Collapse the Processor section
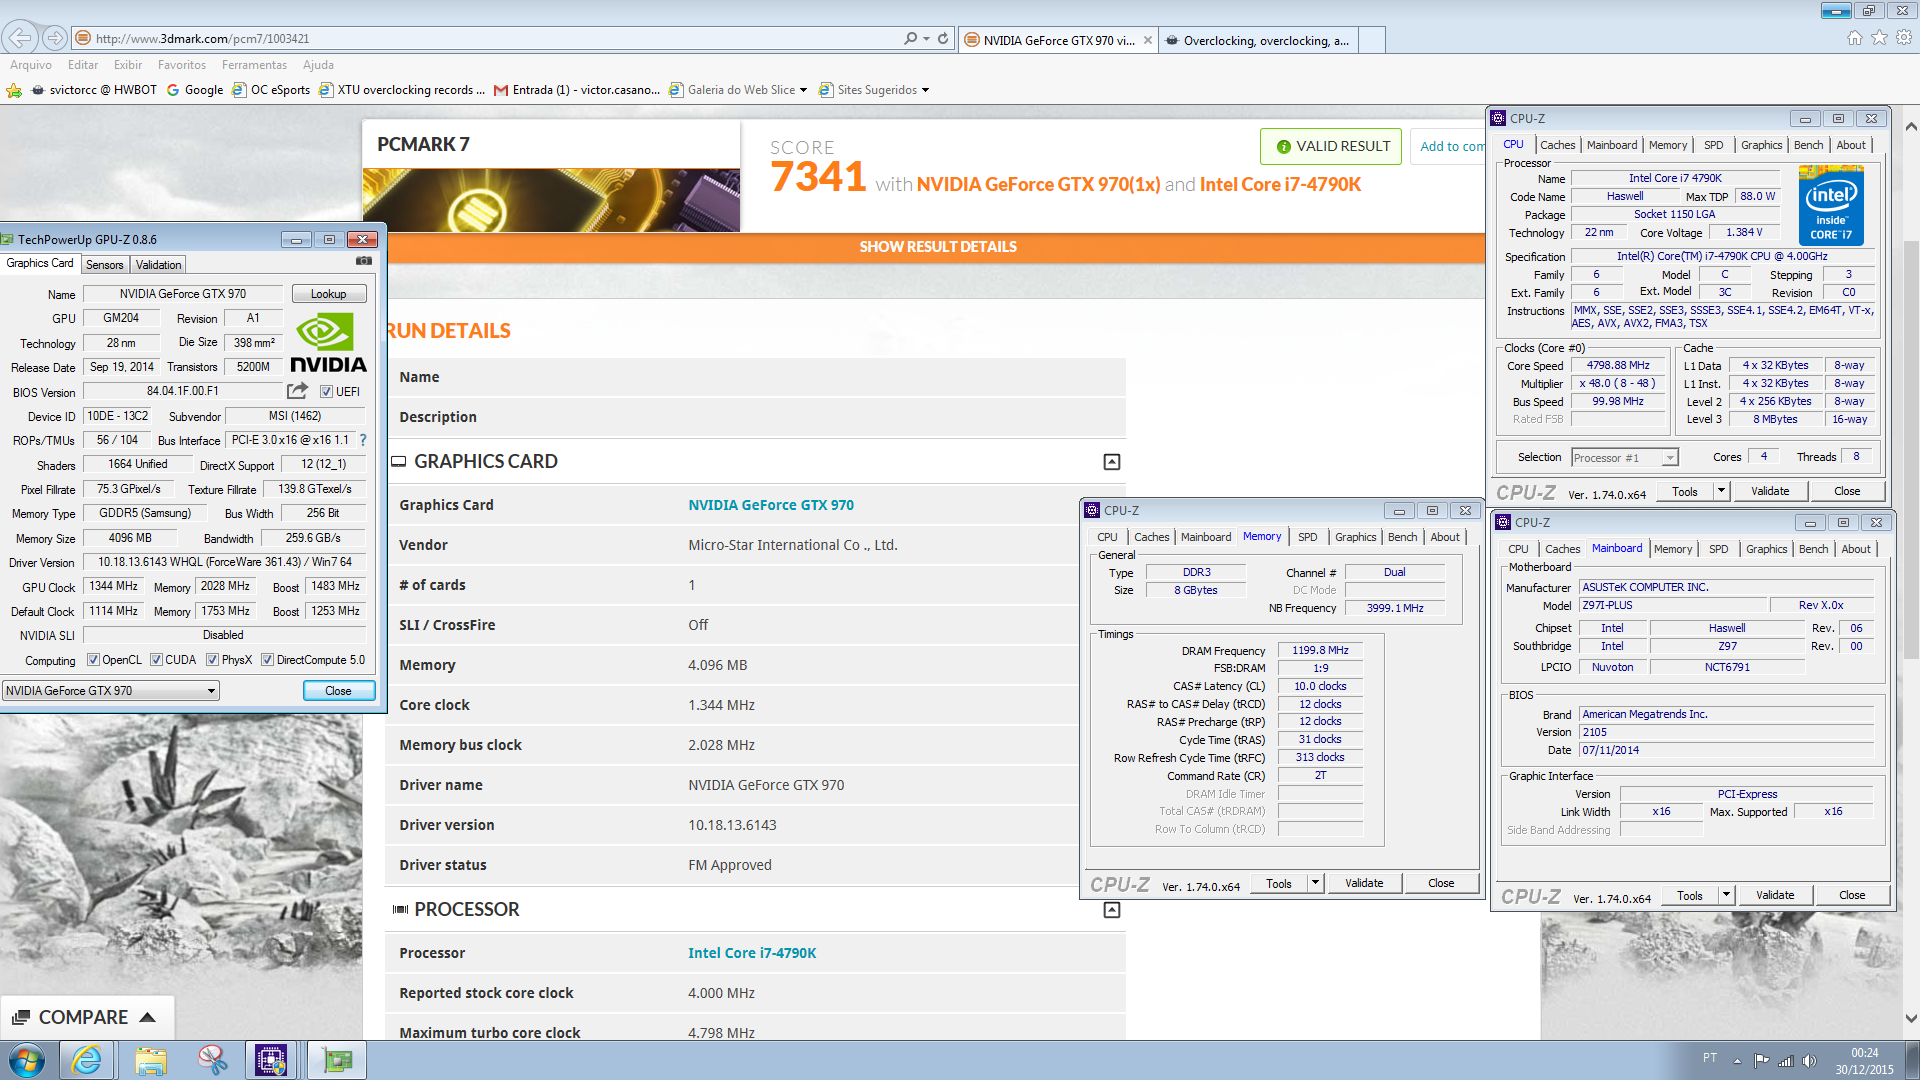The width and height of the screenshot is (1920, 1080). [1112, 910]
